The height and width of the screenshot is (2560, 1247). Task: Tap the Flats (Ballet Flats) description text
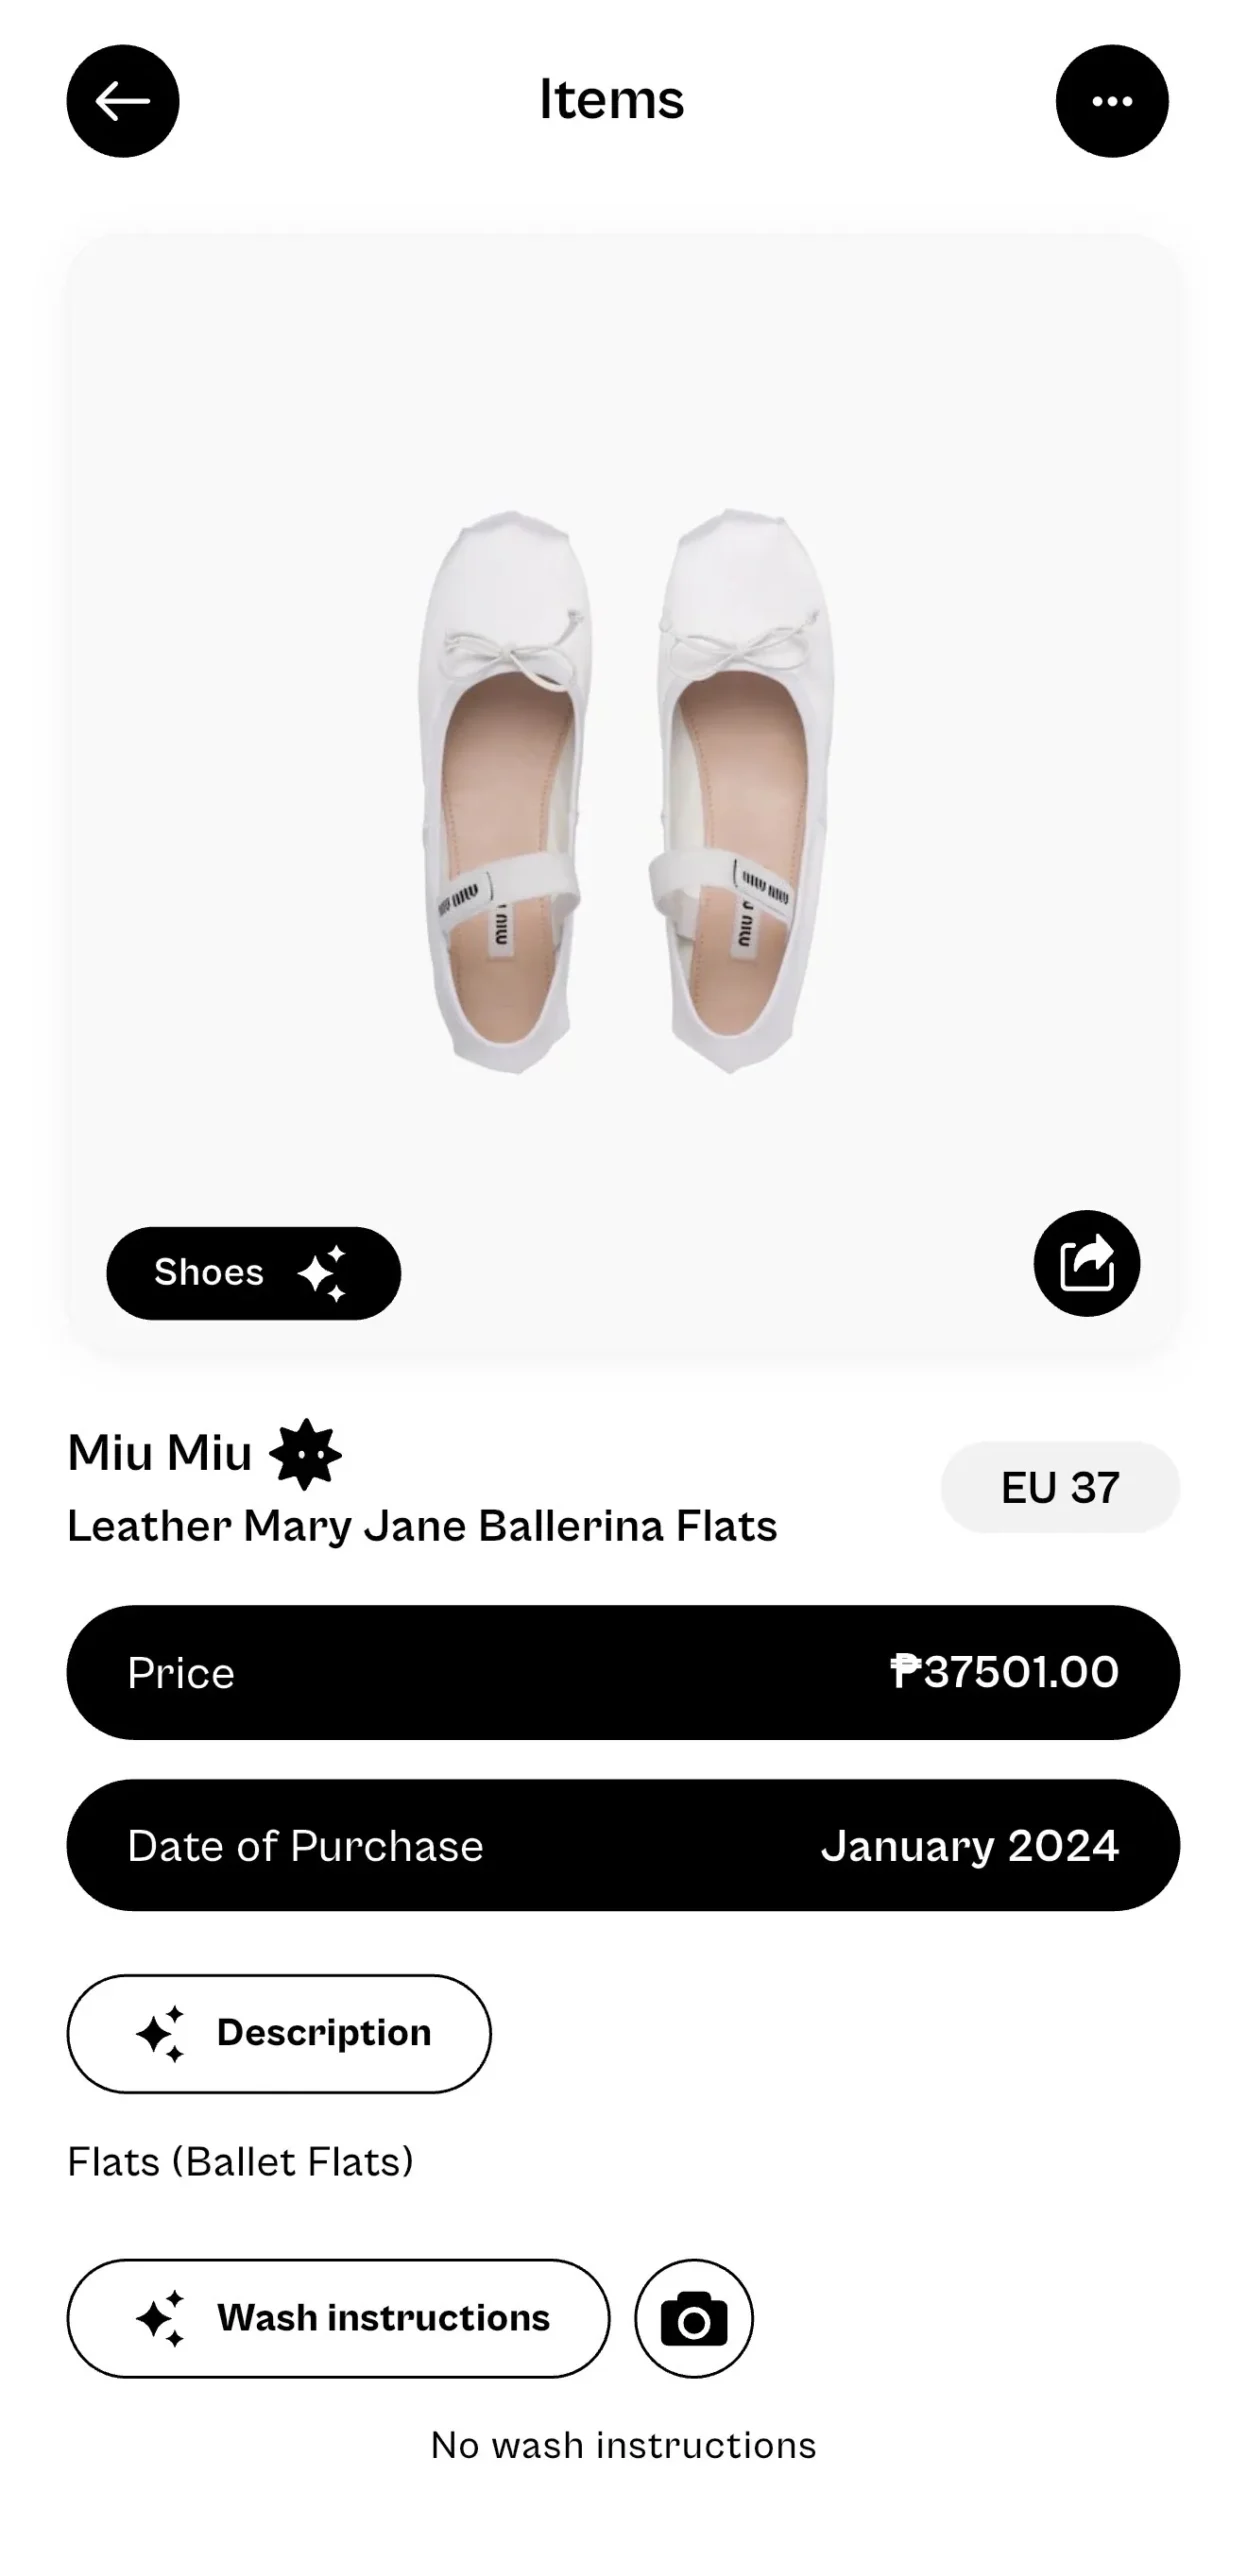point(240,2162)
